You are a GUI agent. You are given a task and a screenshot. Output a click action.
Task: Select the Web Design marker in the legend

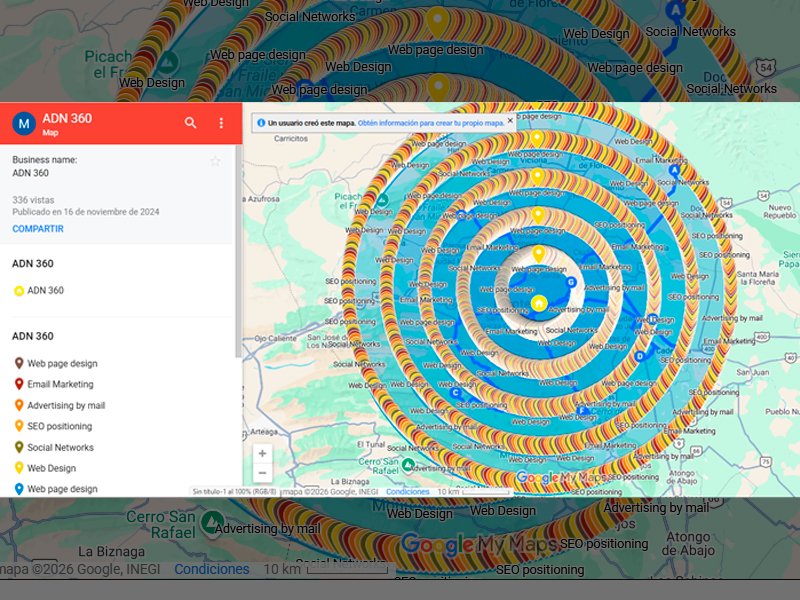[17, 467]
